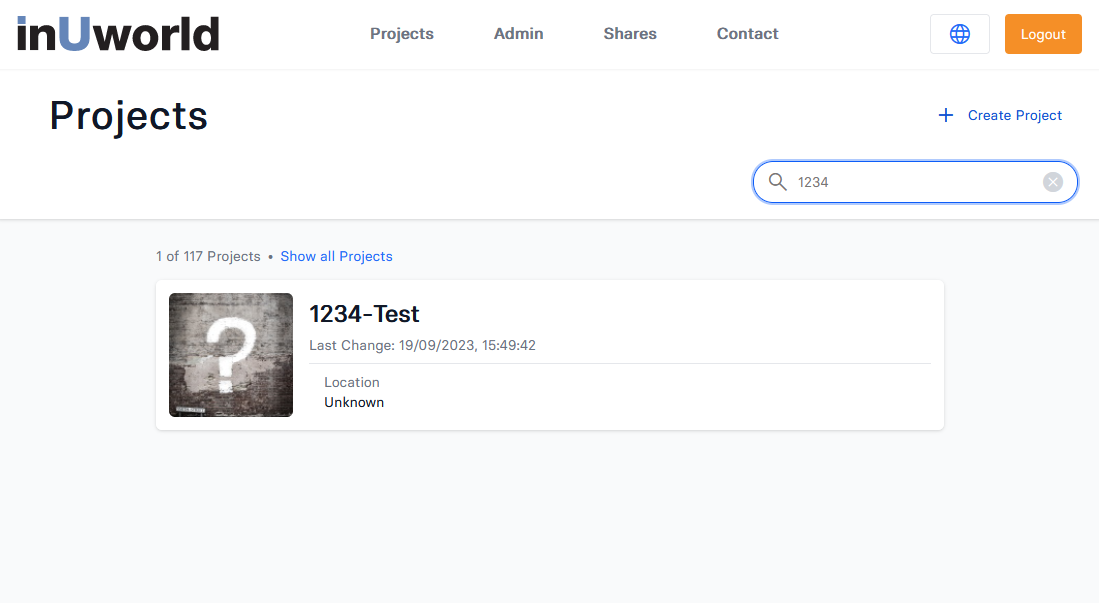
Task: Select the Unknown location value
Action: coord(354,402)
